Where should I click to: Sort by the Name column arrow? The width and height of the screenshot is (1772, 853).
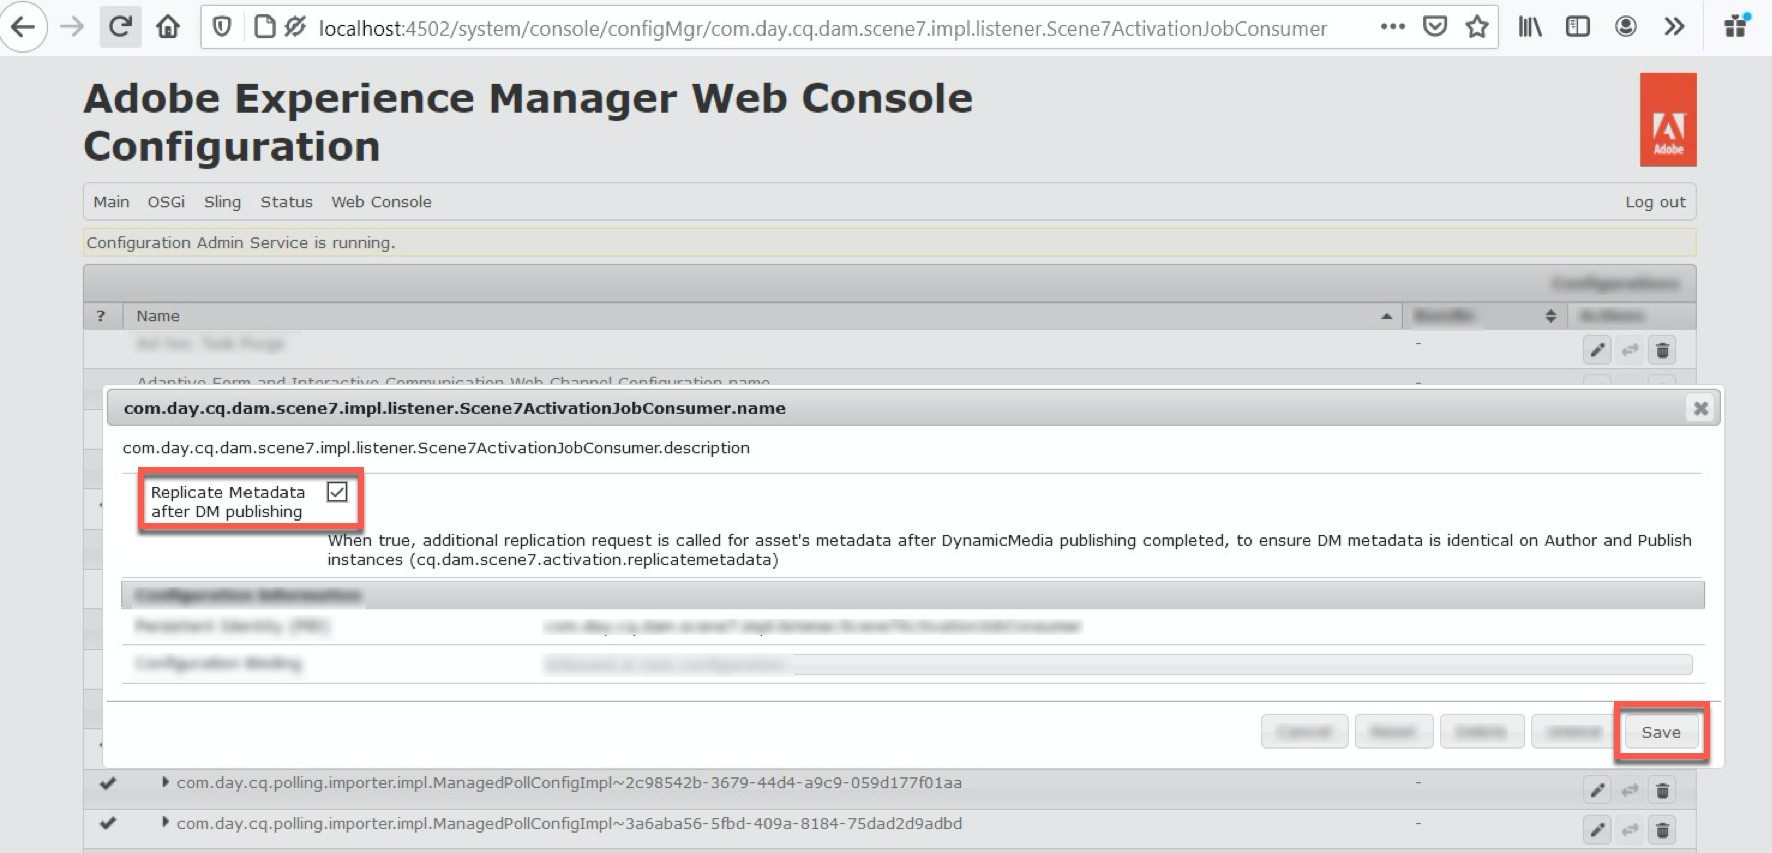(x=1386, y=316)
